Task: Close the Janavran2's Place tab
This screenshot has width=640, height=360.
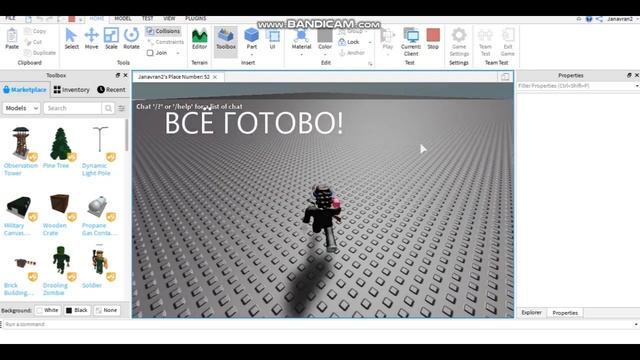Action: pyautogui.click(x=215, y=77)
